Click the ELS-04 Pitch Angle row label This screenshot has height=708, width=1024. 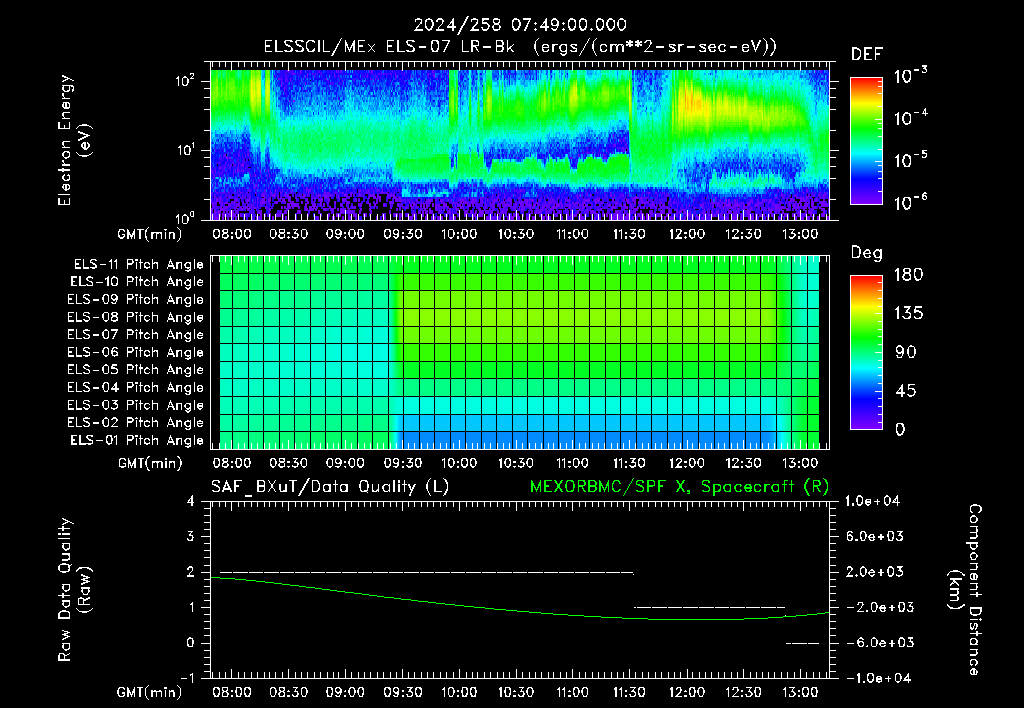136,388
